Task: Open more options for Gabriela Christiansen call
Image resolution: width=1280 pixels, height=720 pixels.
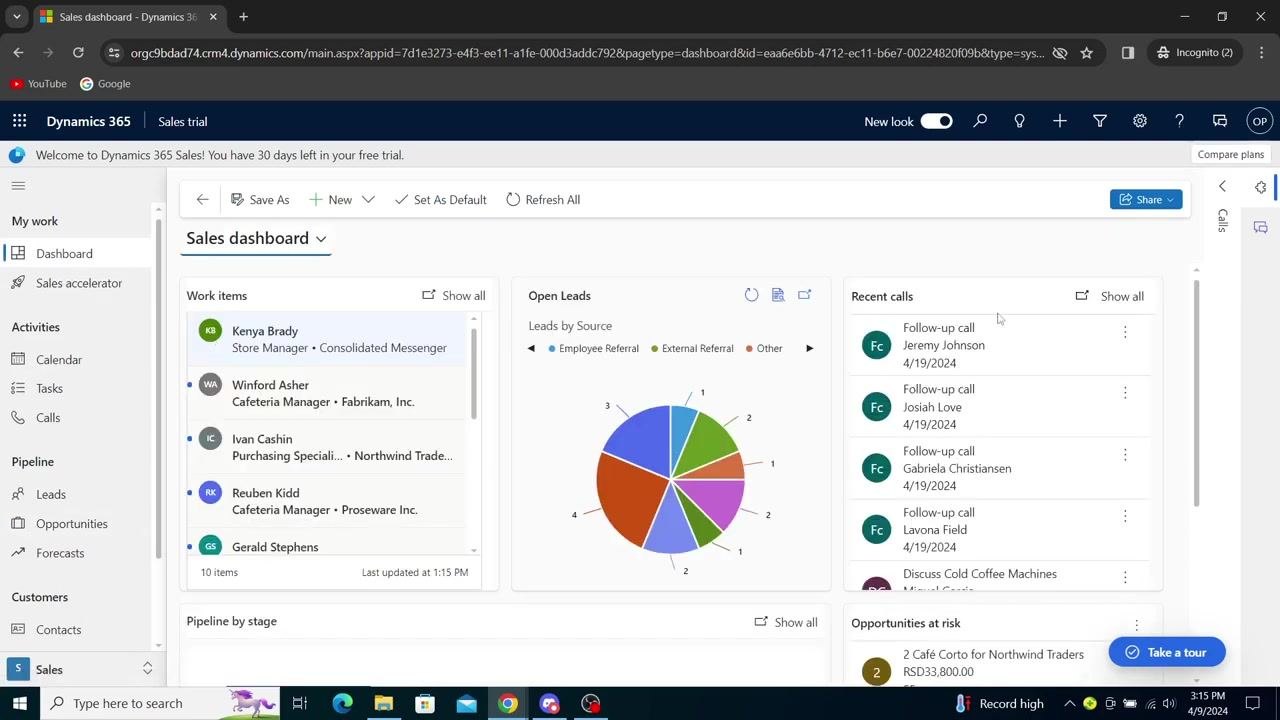Action: pos(1125,455)
